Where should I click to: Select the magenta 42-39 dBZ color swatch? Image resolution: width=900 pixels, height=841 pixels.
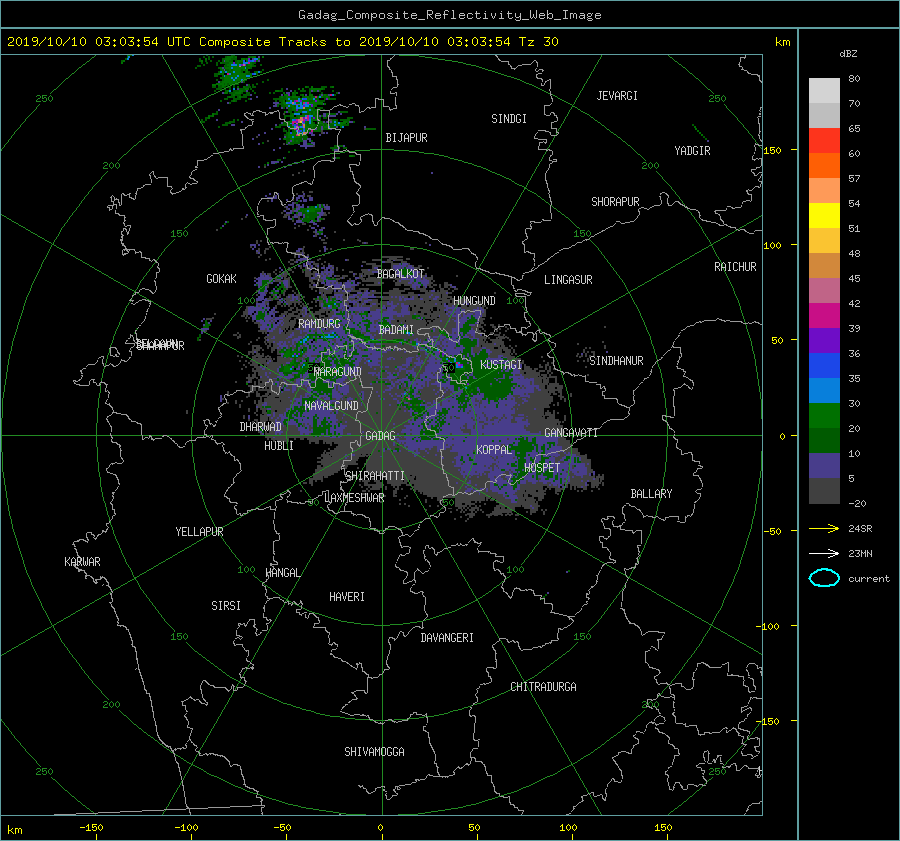(x=824, y=316)
